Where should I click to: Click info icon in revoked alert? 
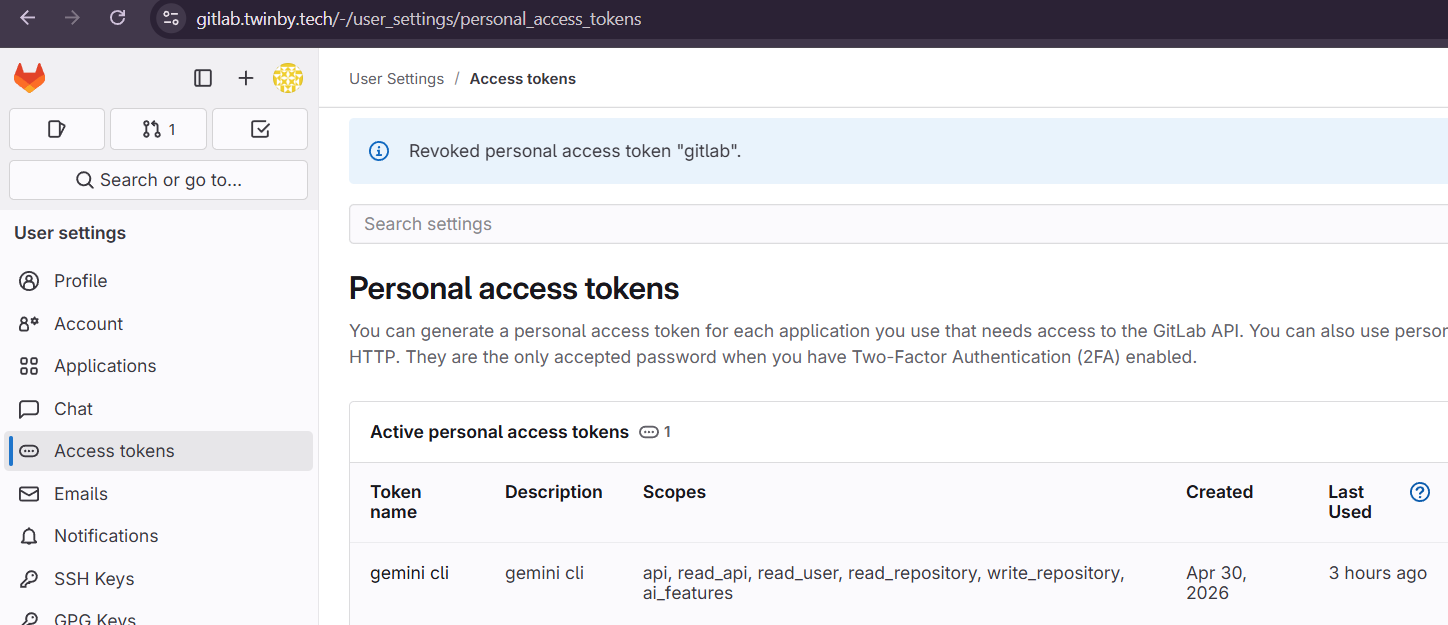(379, 151)
